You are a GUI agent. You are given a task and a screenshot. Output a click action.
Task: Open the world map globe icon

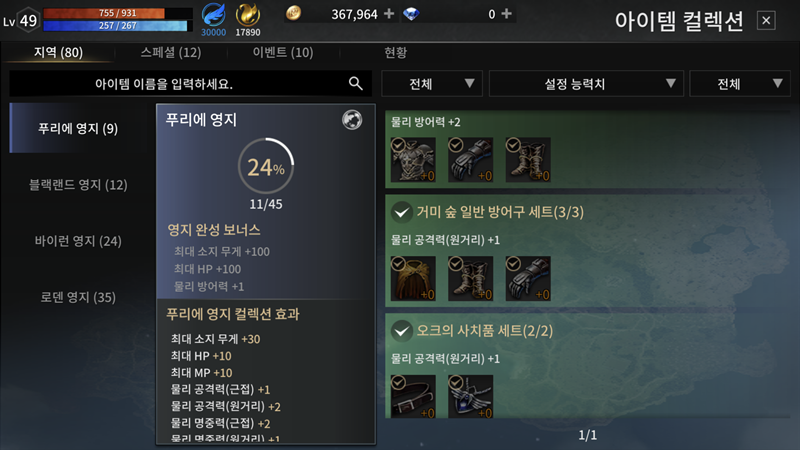point(352,120)
